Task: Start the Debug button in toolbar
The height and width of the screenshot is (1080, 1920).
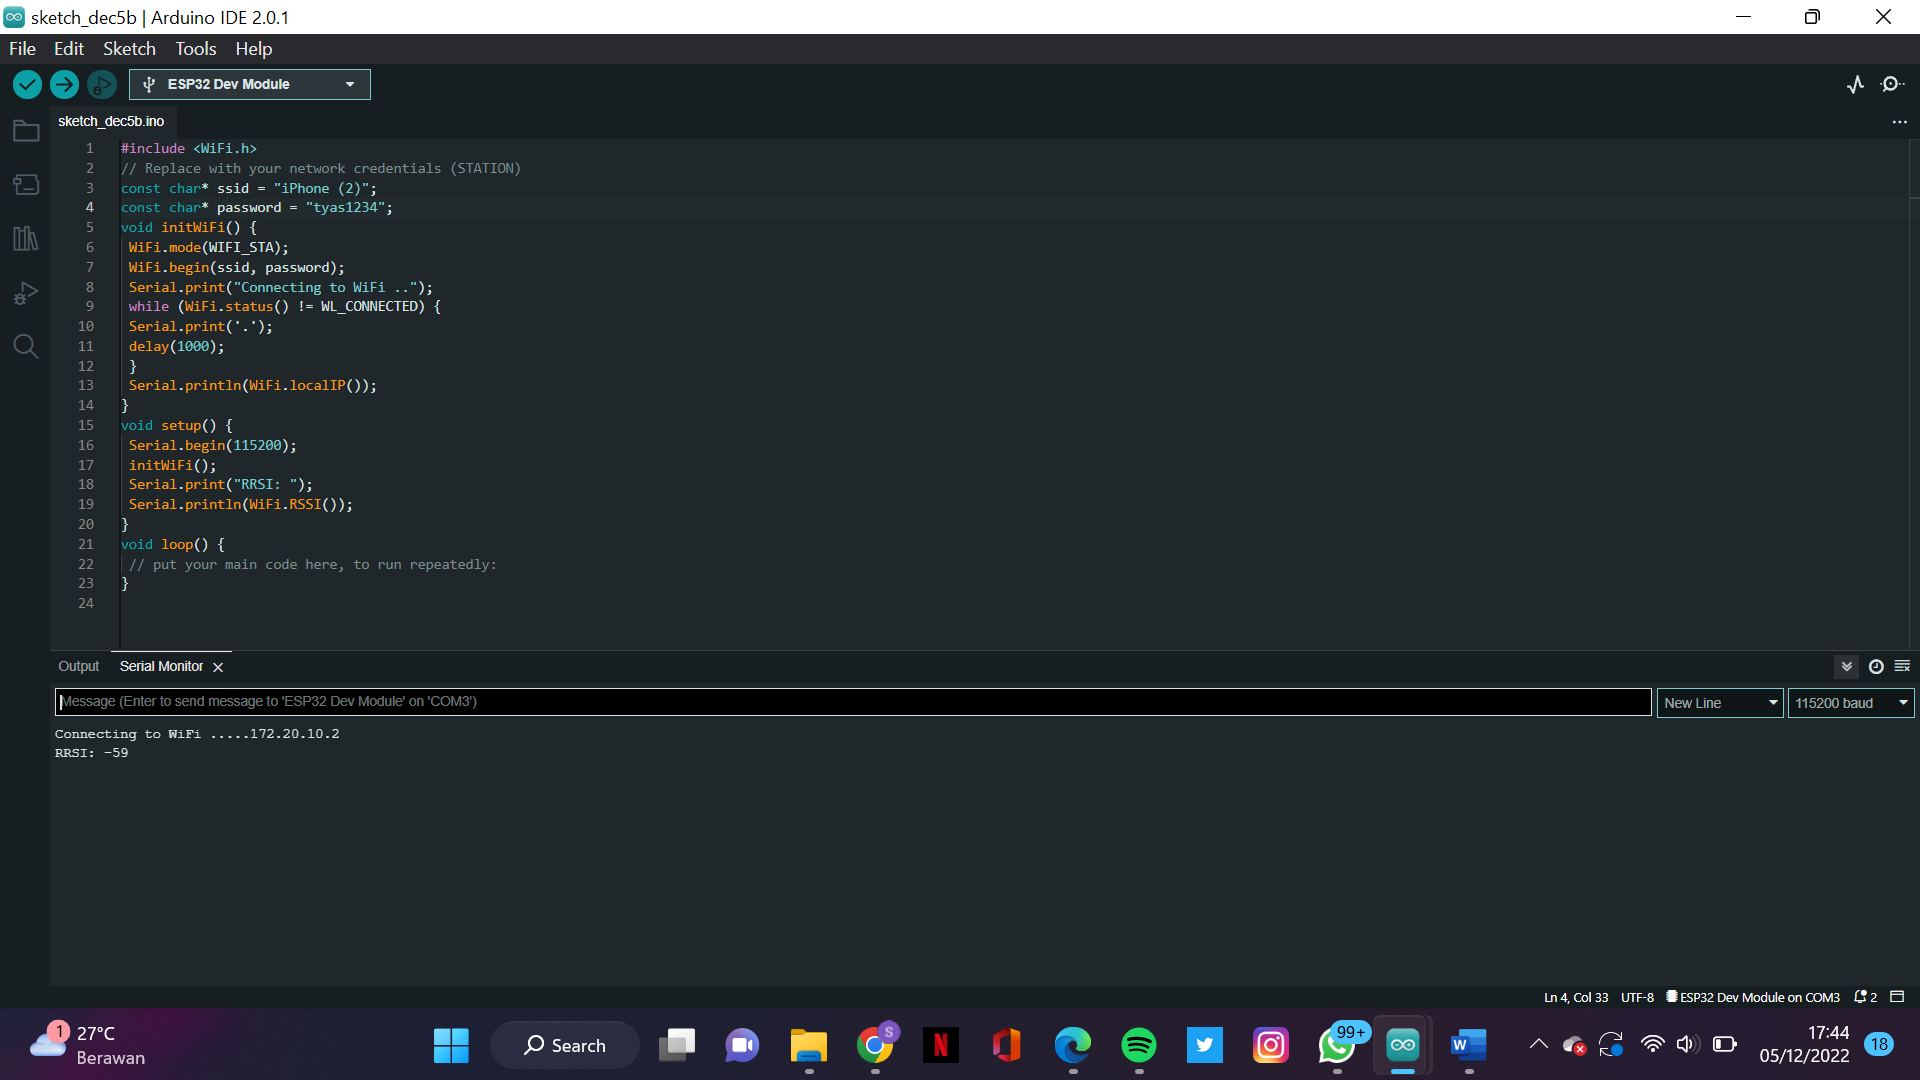Action: coord(101,85)
